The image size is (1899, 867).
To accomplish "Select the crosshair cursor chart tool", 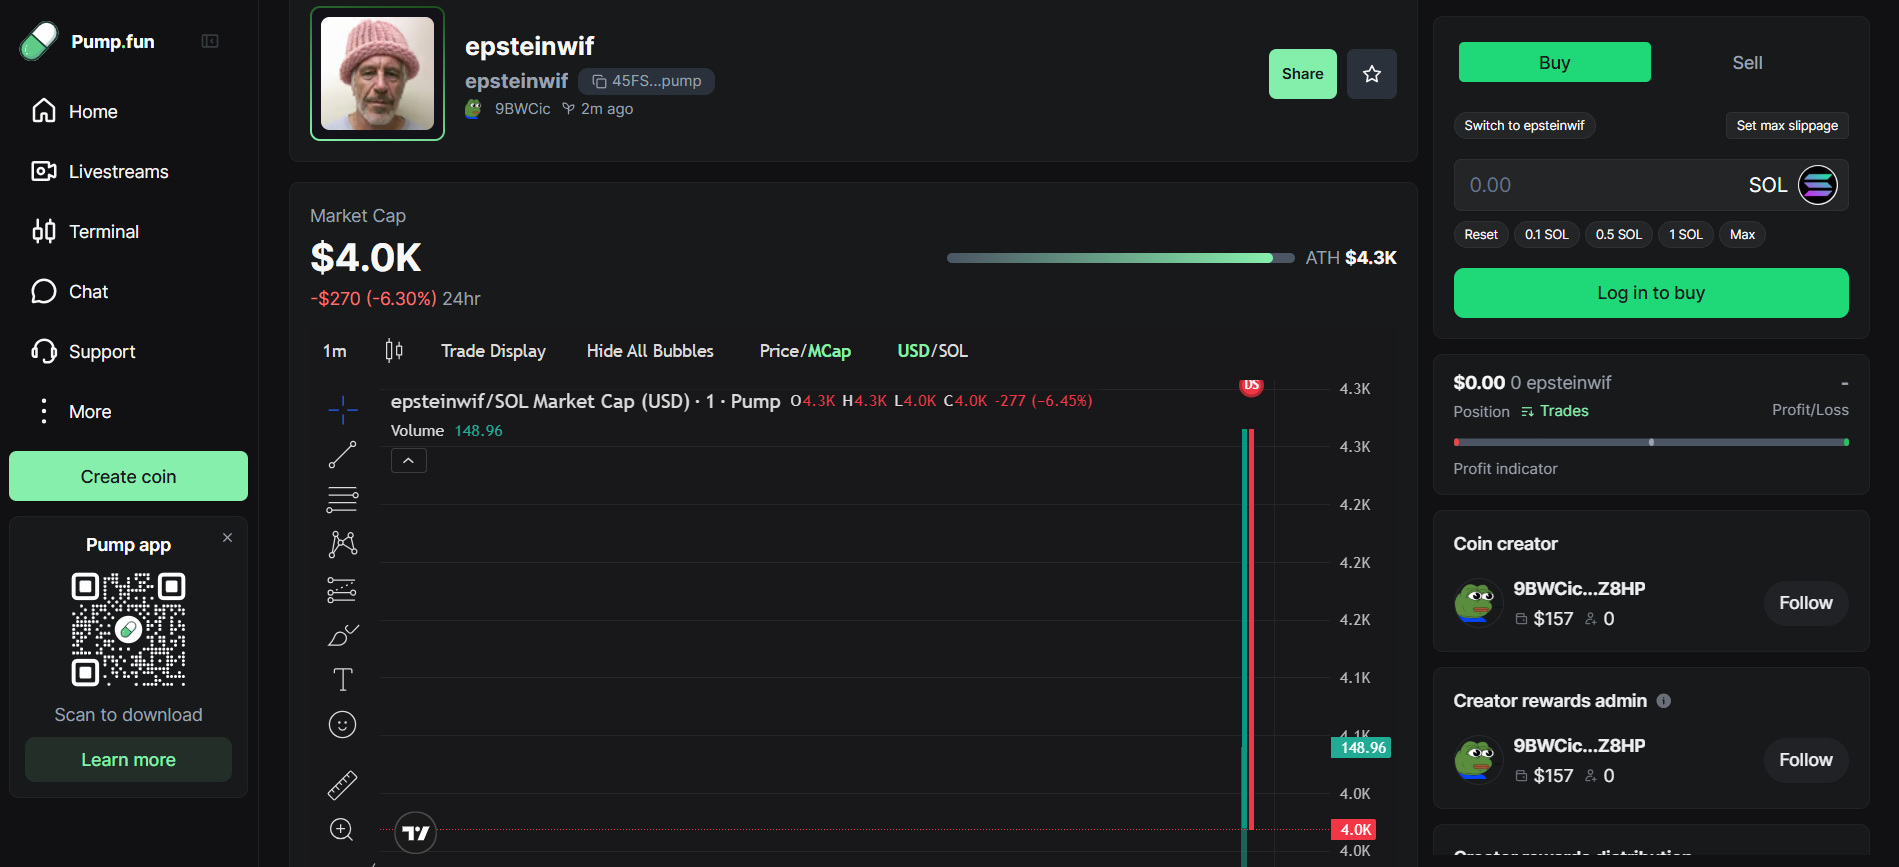I will tap(343, 409).
